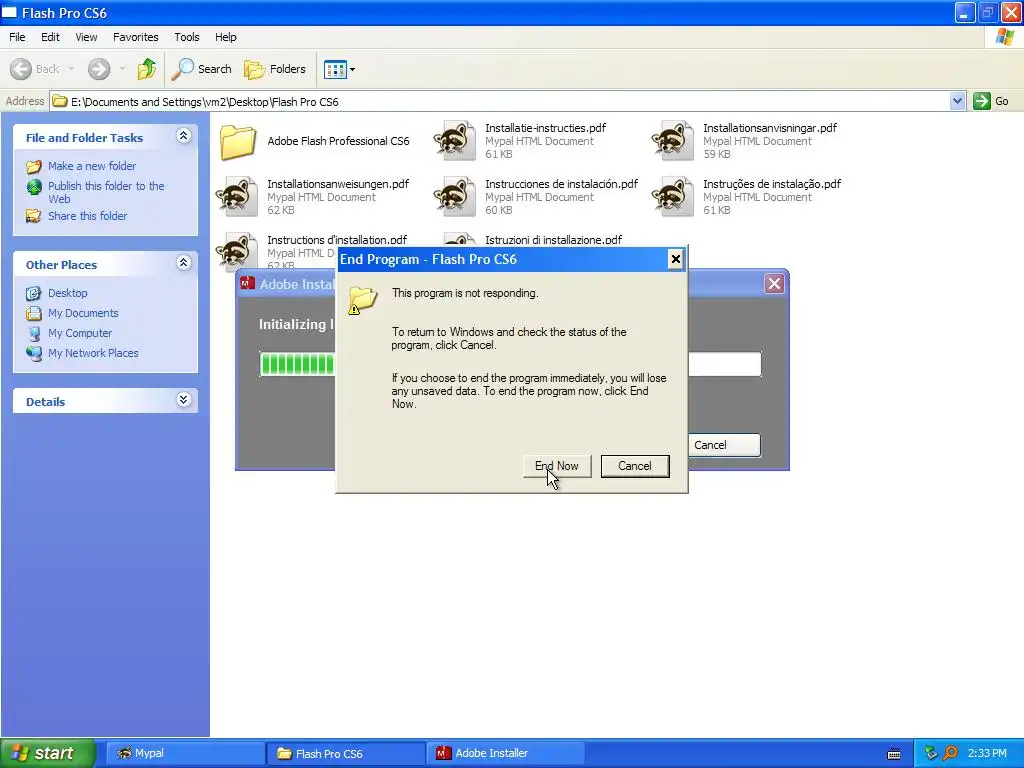Expand the address bar dropdown arrow

(957, 101)
